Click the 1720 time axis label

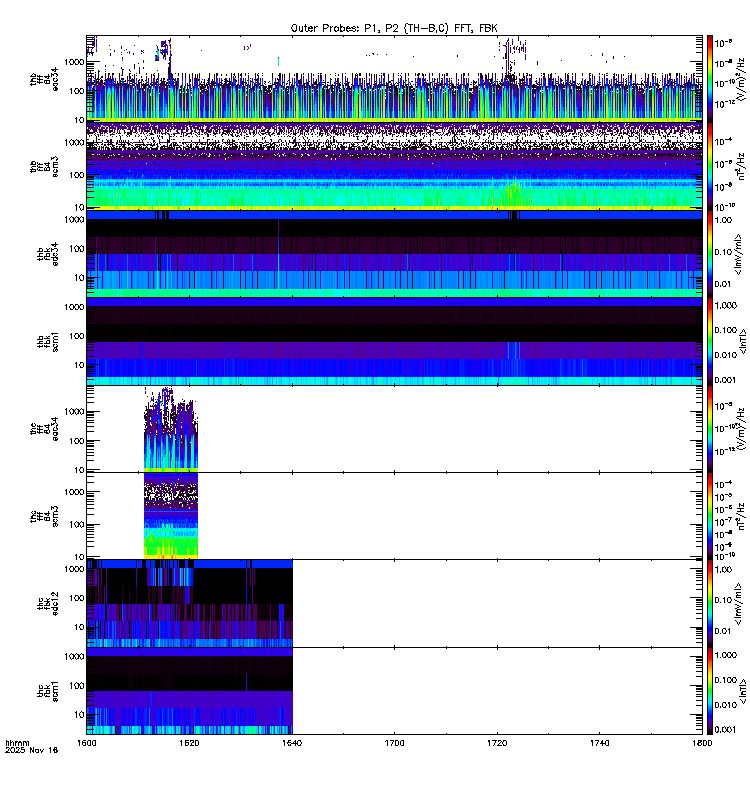497,743
